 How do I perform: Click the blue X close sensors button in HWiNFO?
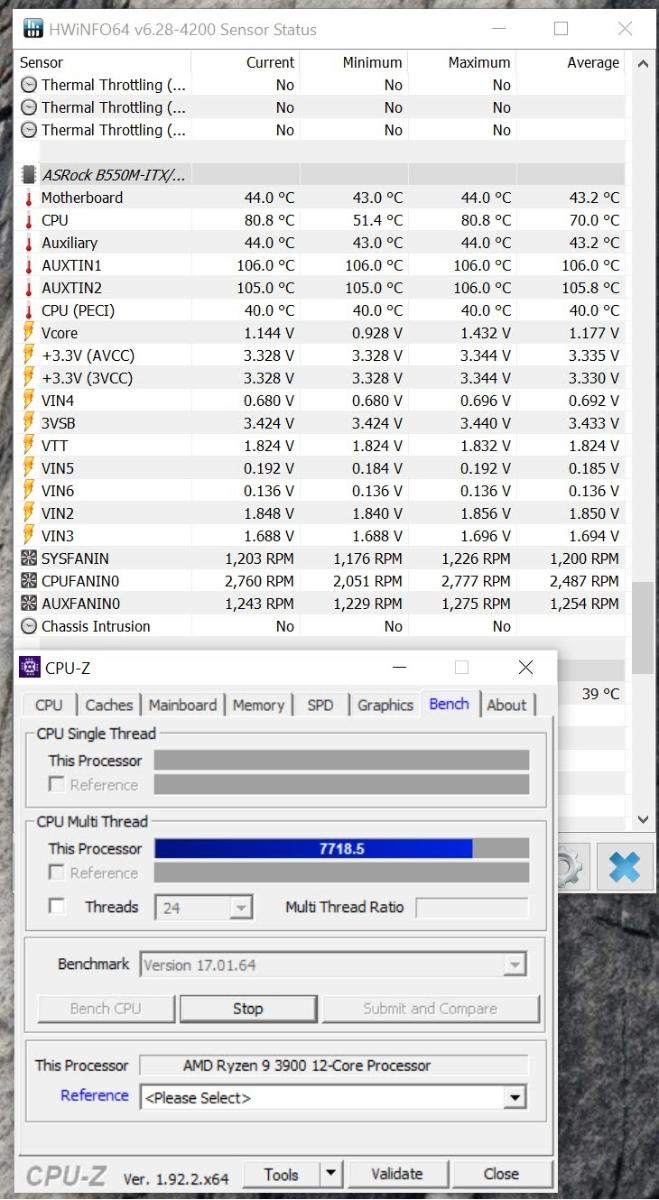point(624,866)
